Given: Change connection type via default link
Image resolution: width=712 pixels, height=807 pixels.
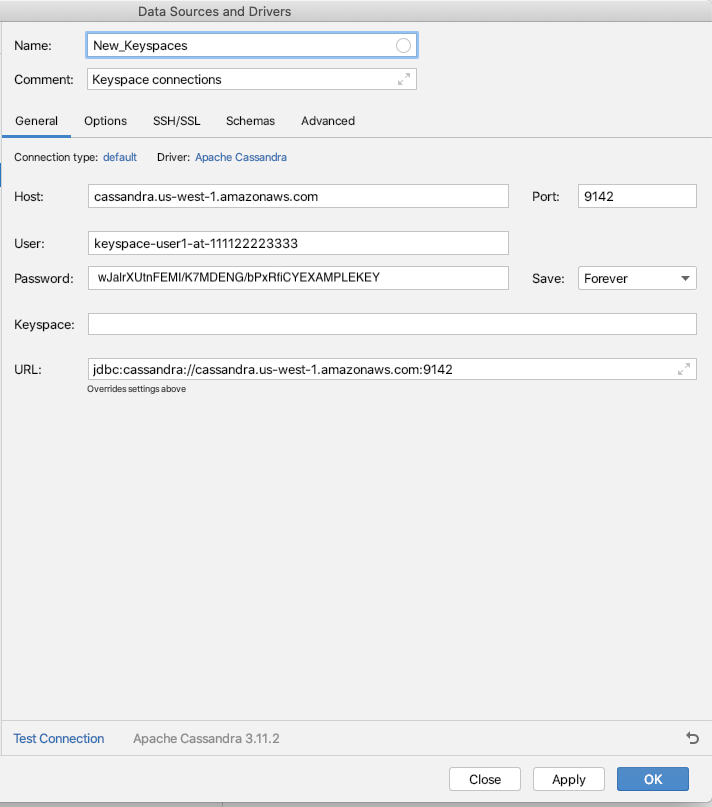Looking at the screenshot, I should (x=120, y=157).
